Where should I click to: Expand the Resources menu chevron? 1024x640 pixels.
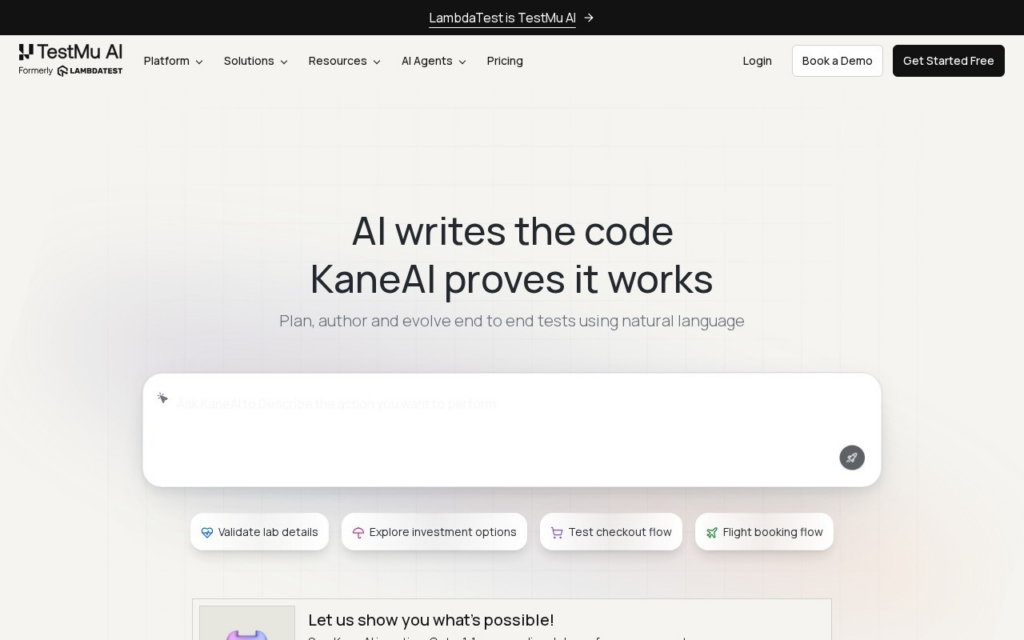point(377,62)
